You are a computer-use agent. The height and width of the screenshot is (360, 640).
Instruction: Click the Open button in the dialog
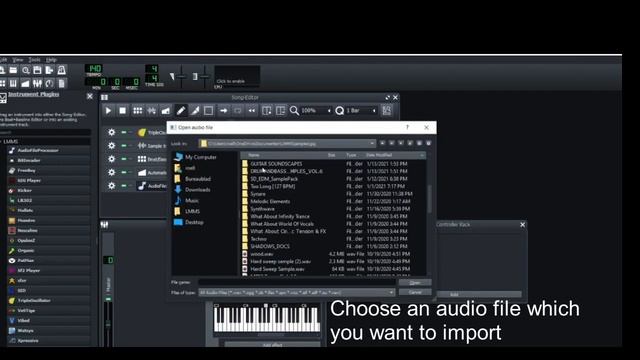pyautogui.click(x=415, y=282)
